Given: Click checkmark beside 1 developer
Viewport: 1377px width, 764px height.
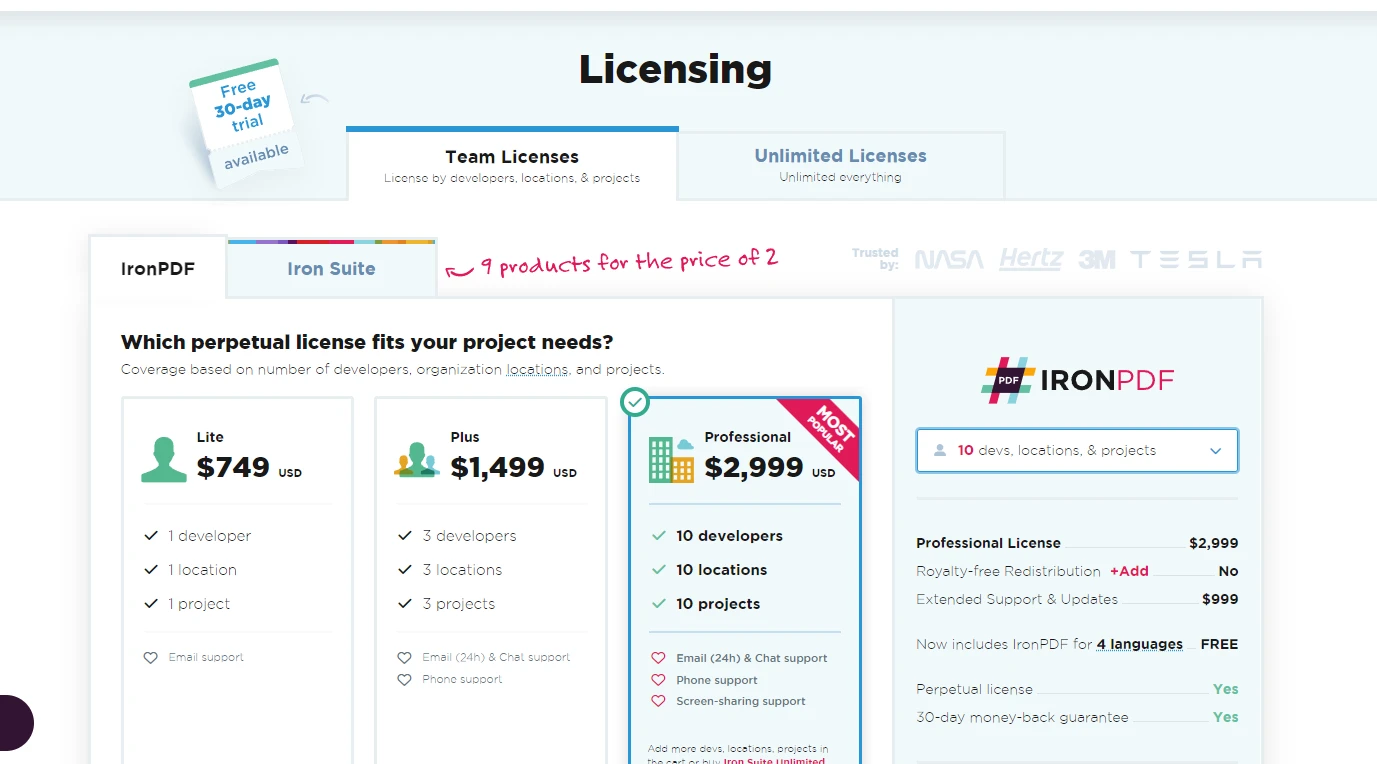Looking at the screenshot, I should [x=151, y=536].
